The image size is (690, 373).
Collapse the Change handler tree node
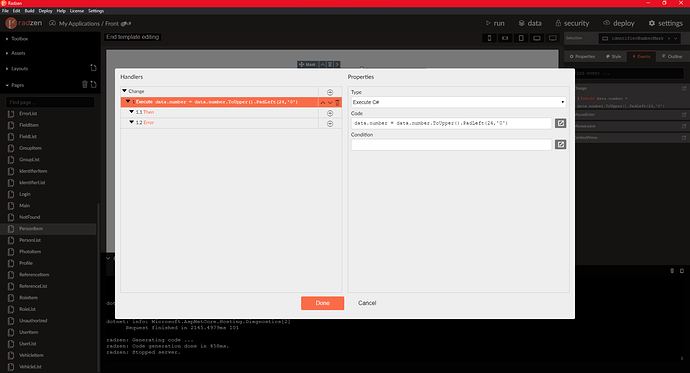click(x=125, y=91)
